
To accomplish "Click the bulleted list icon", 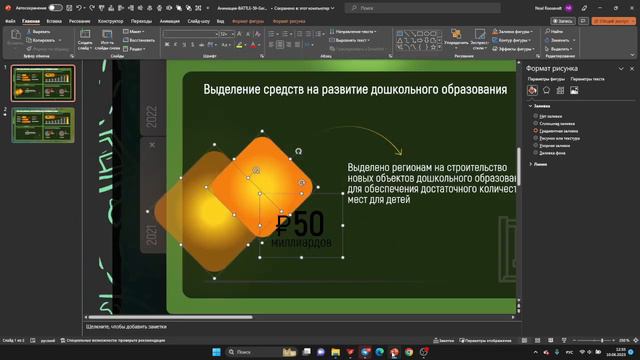I will tap(271, 34).
